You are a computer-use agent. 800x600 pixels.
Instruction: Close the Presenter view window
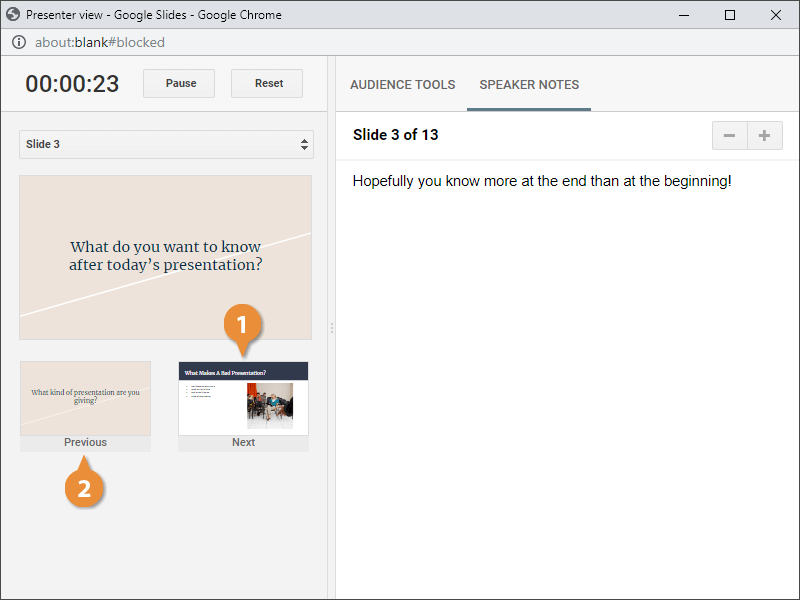(776, 15)
